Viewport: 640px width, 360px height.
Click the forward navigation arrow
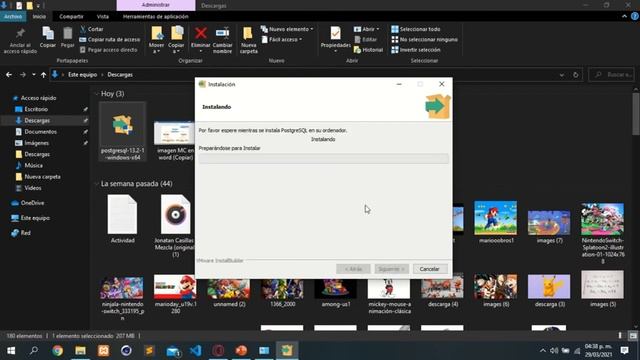point(23,75)
